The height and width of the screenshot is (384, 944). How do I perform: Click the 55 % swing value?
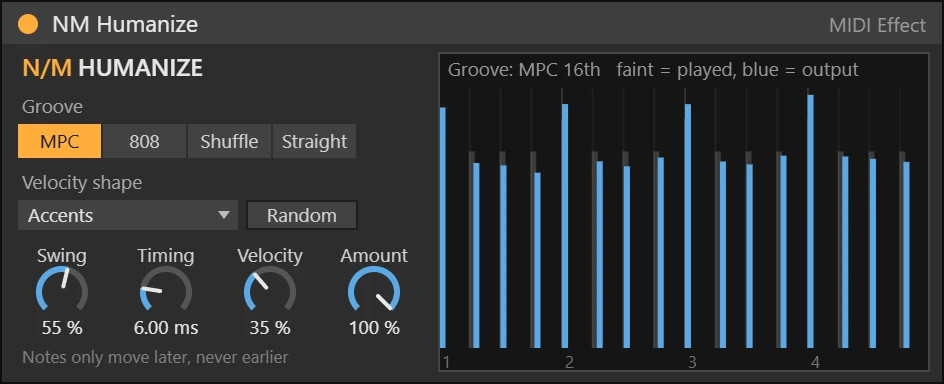pos(62,328)
